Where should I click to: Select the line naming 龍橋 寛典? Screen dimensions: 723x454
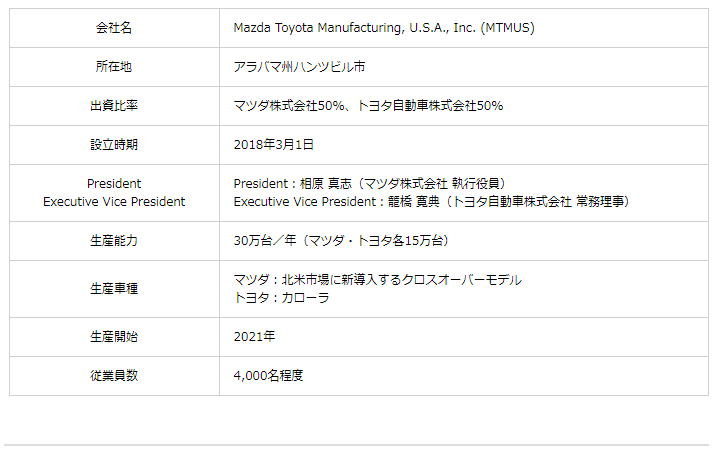click(431, 201)
